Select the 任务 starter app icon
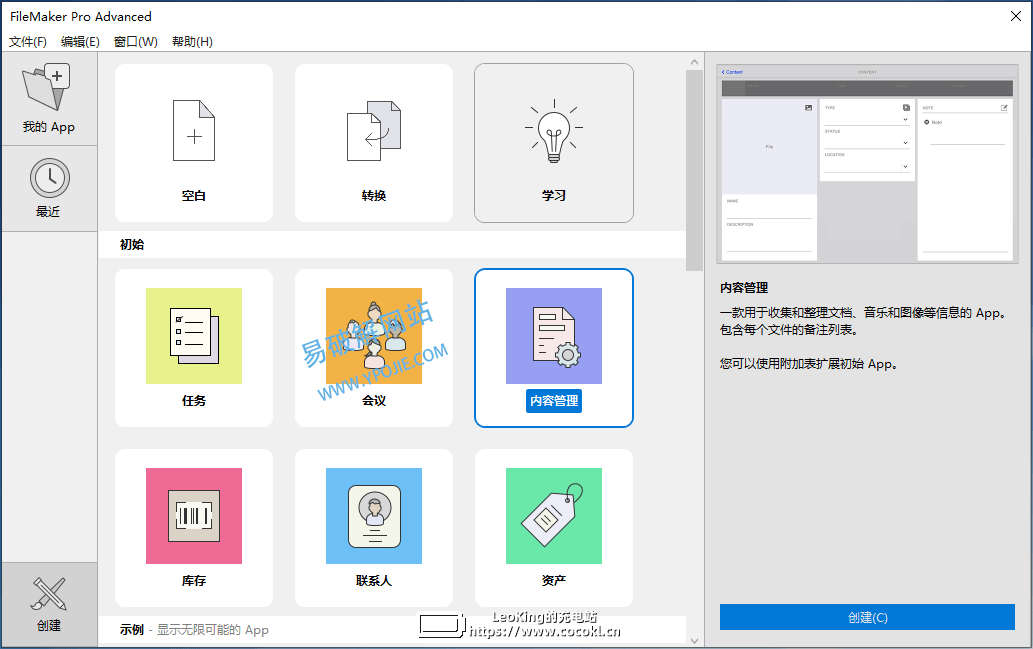The image size is (1033, 649). [194, 336]
